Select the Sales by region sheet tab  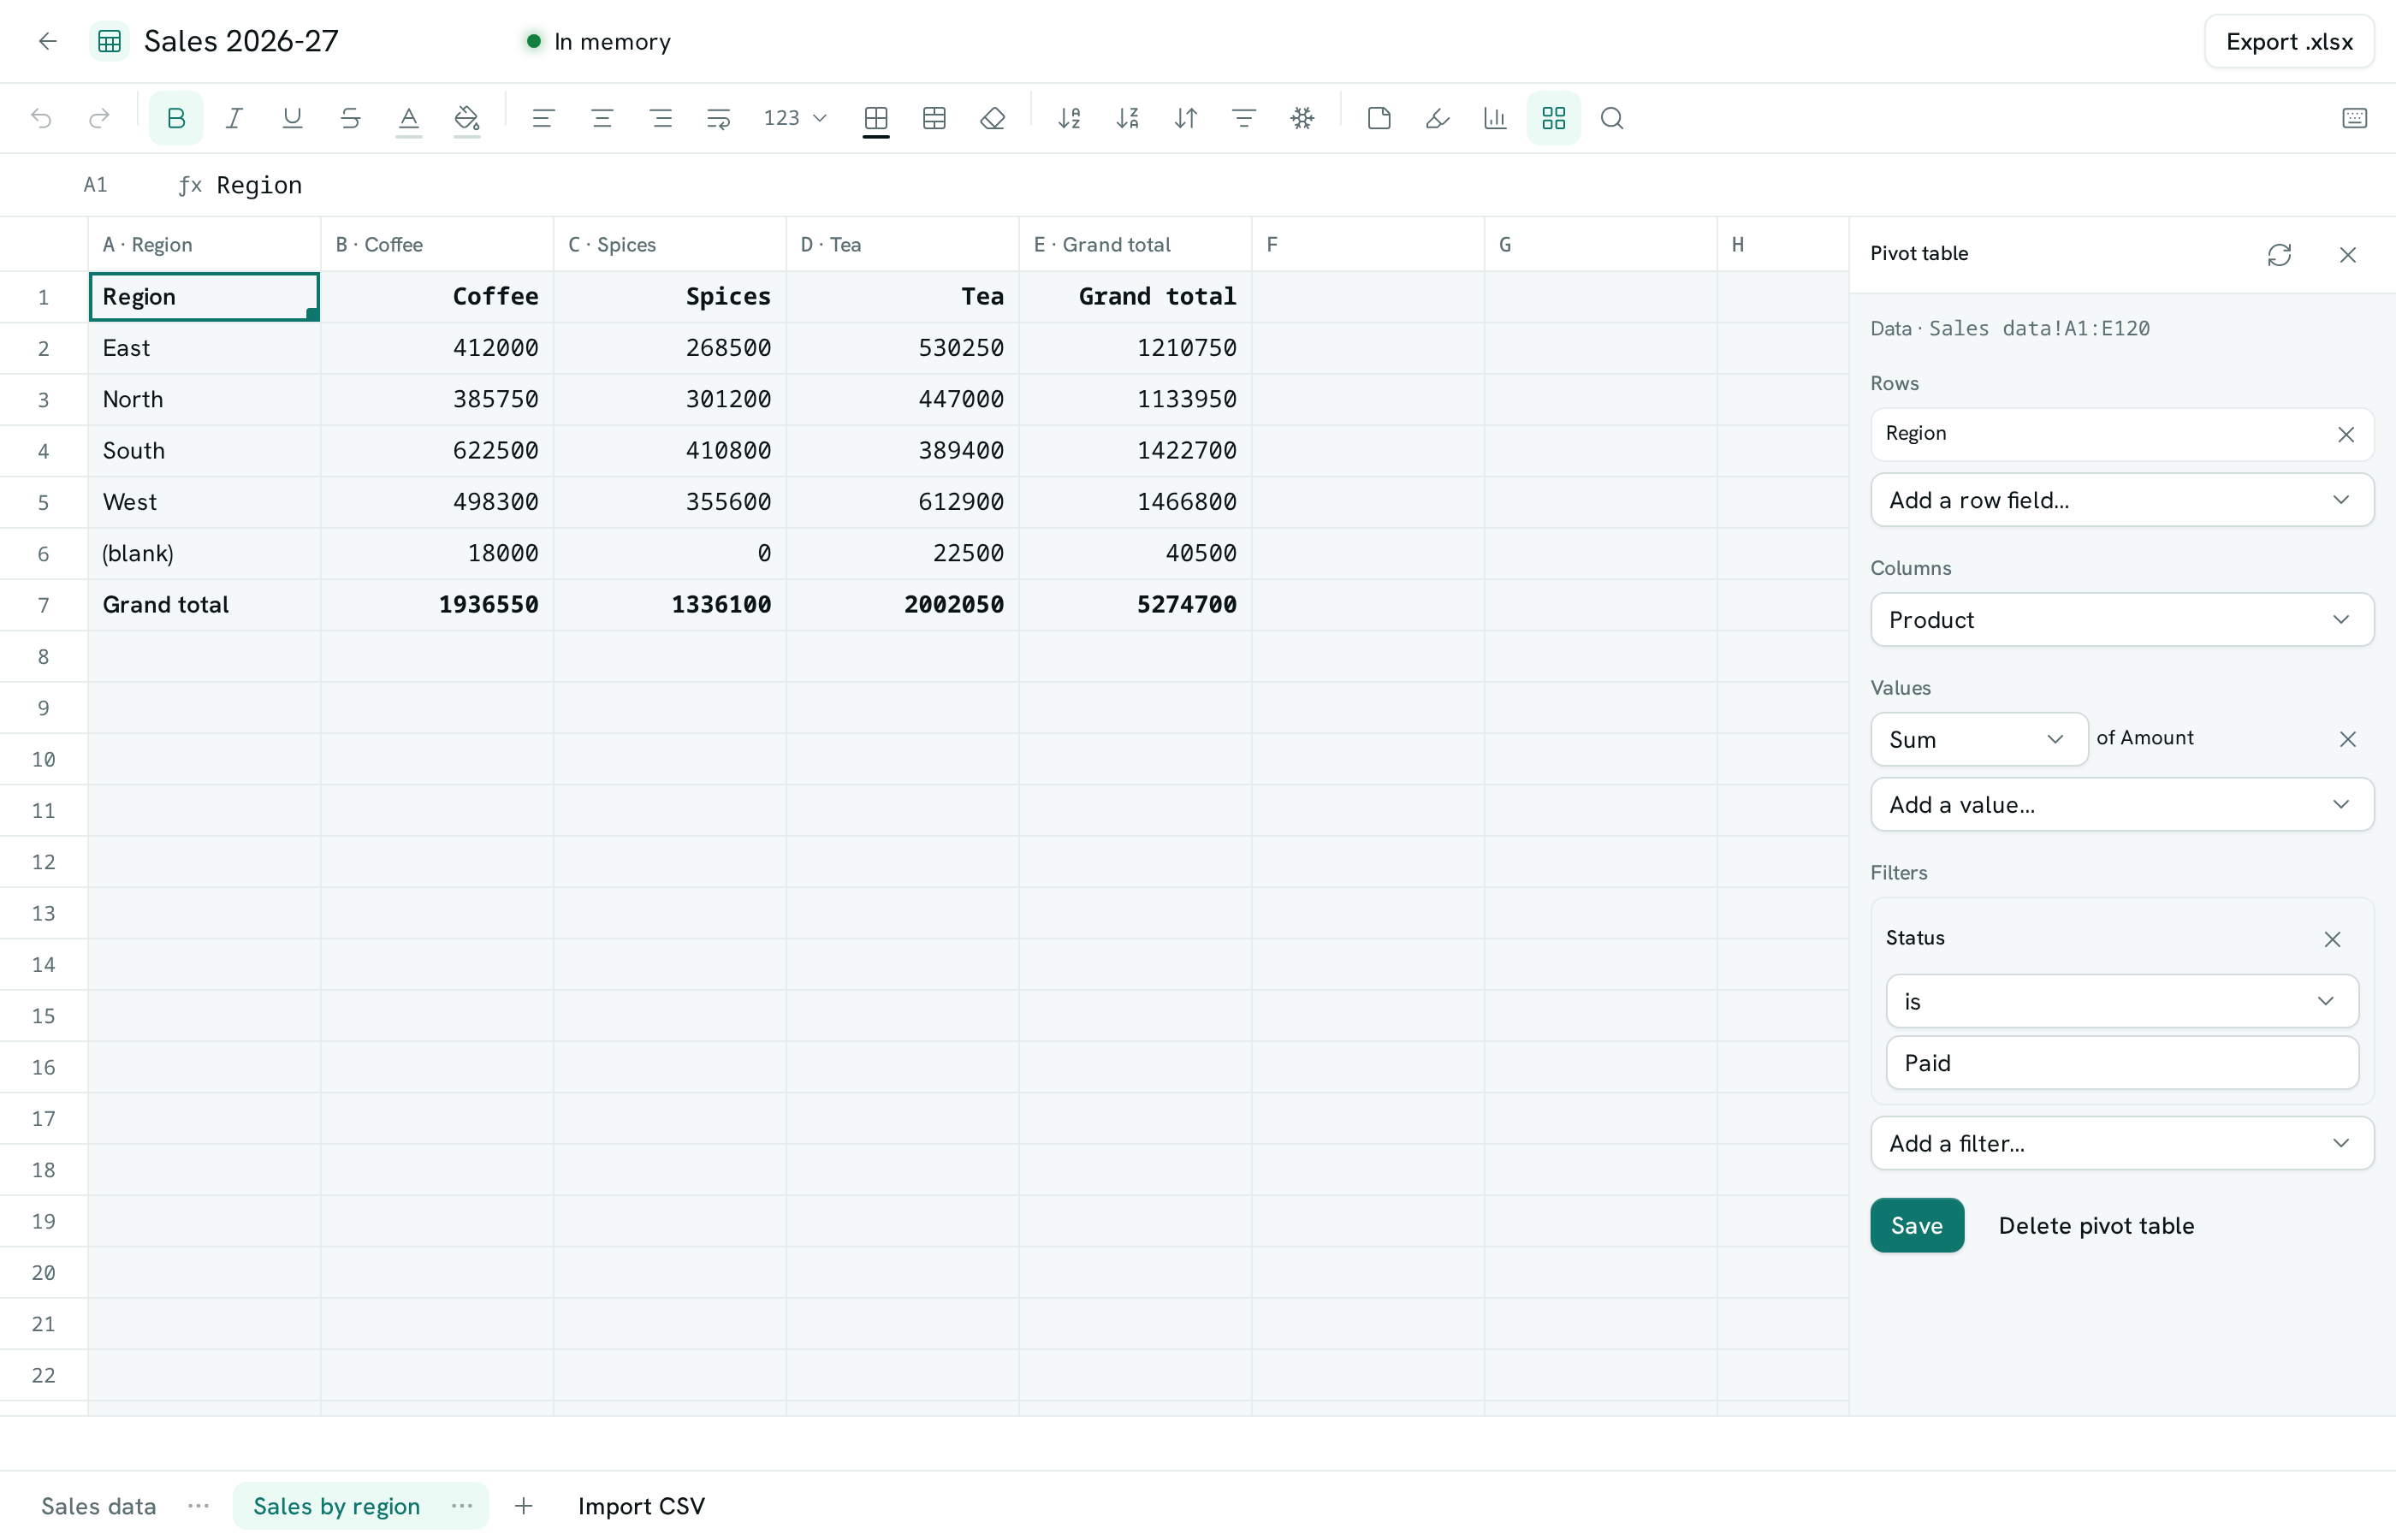click(336, 1506)
